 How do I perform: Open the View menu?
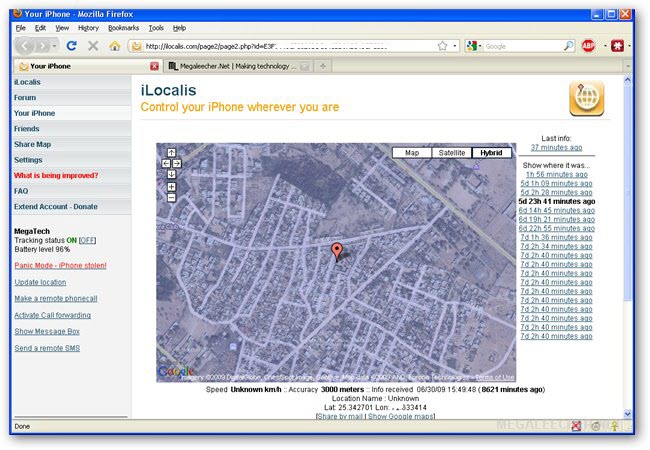pyautogui.click(x=62, y=28)
